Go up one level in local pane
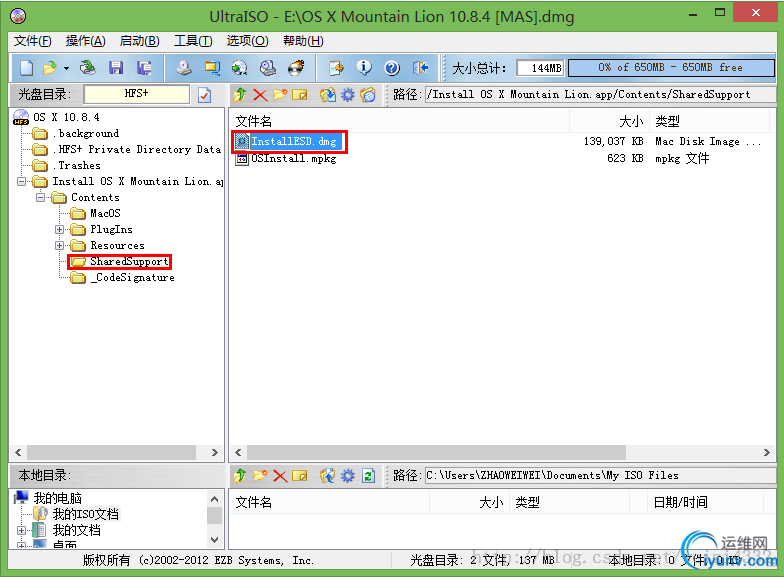This screenshot has height=577, width=784. tap(240, 476)
